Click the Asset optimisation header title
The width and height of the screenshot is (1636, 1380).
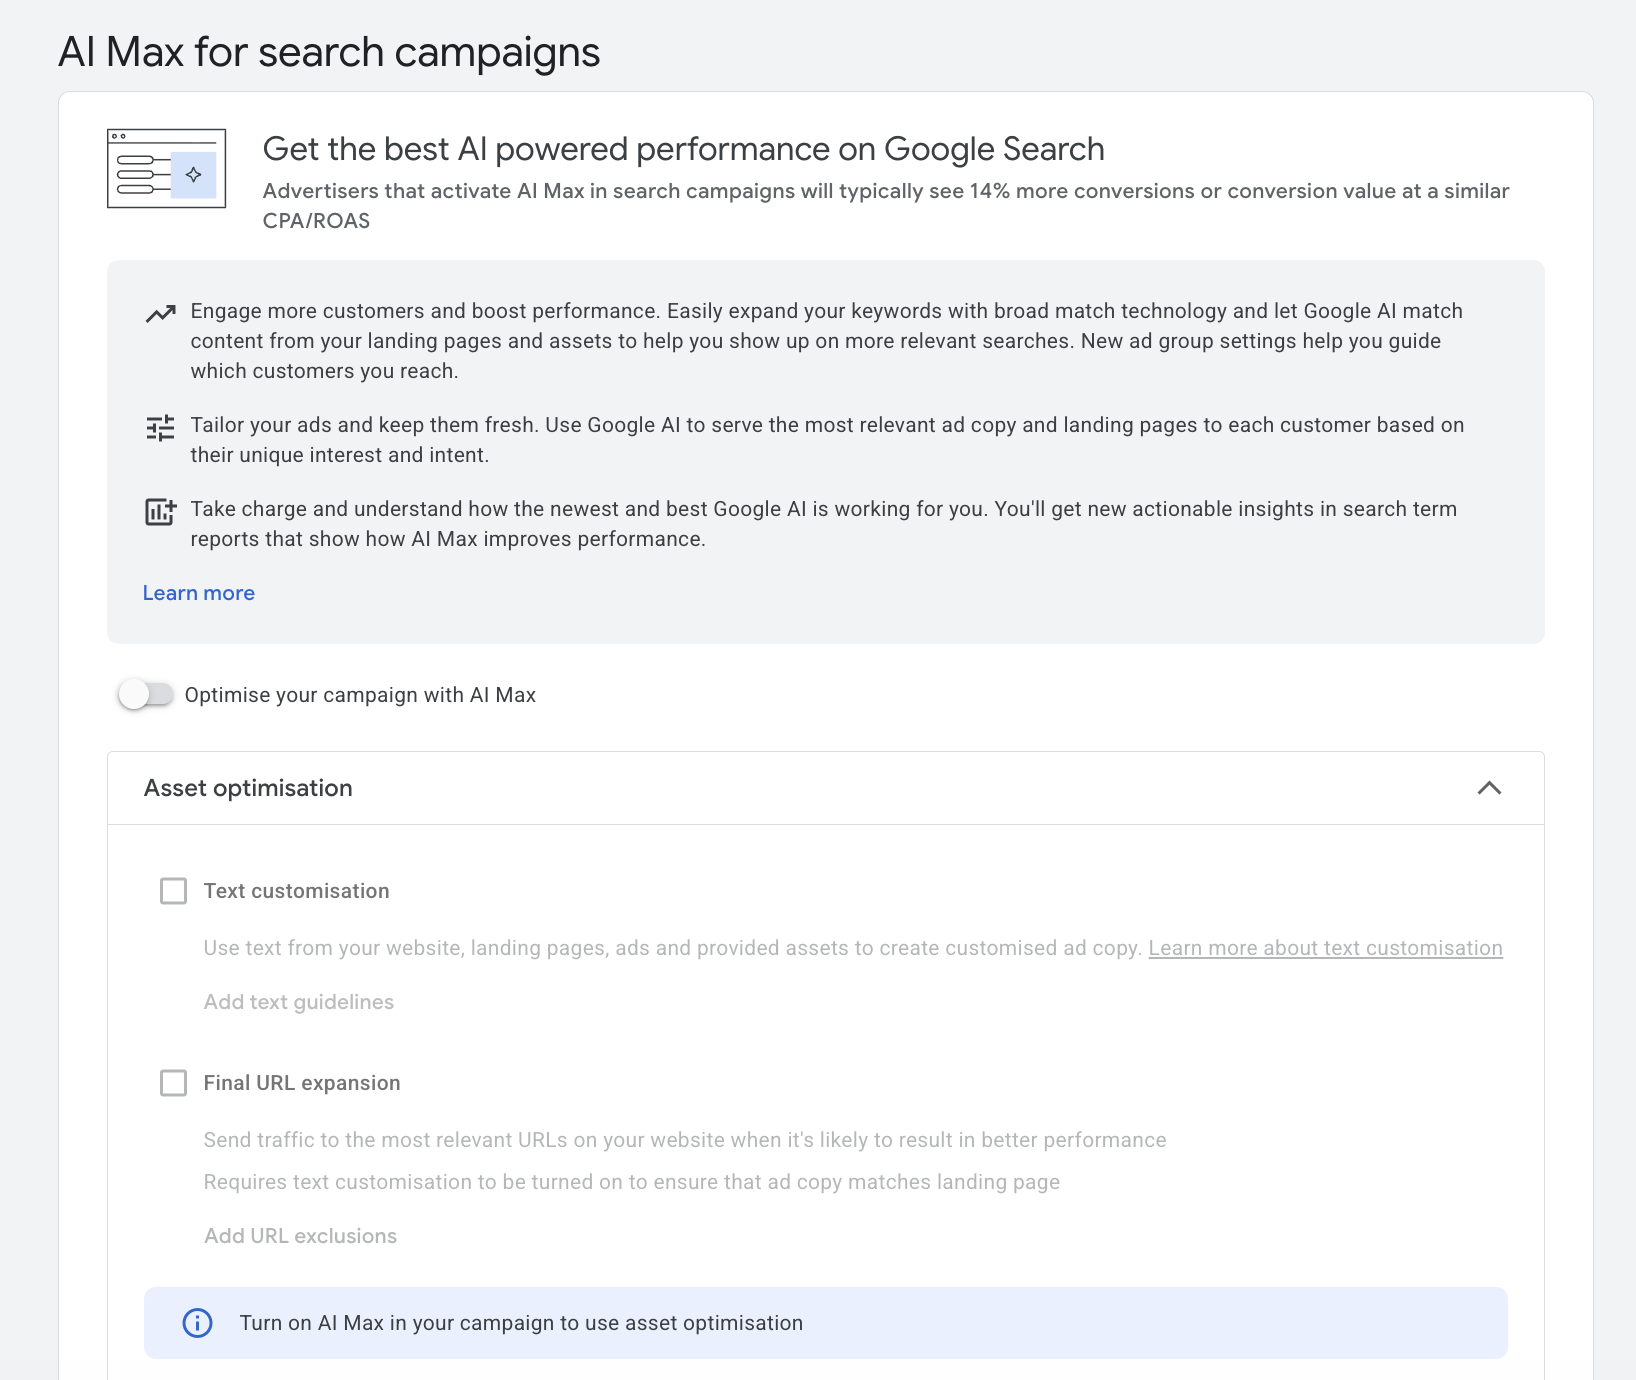tap(248, 788)
